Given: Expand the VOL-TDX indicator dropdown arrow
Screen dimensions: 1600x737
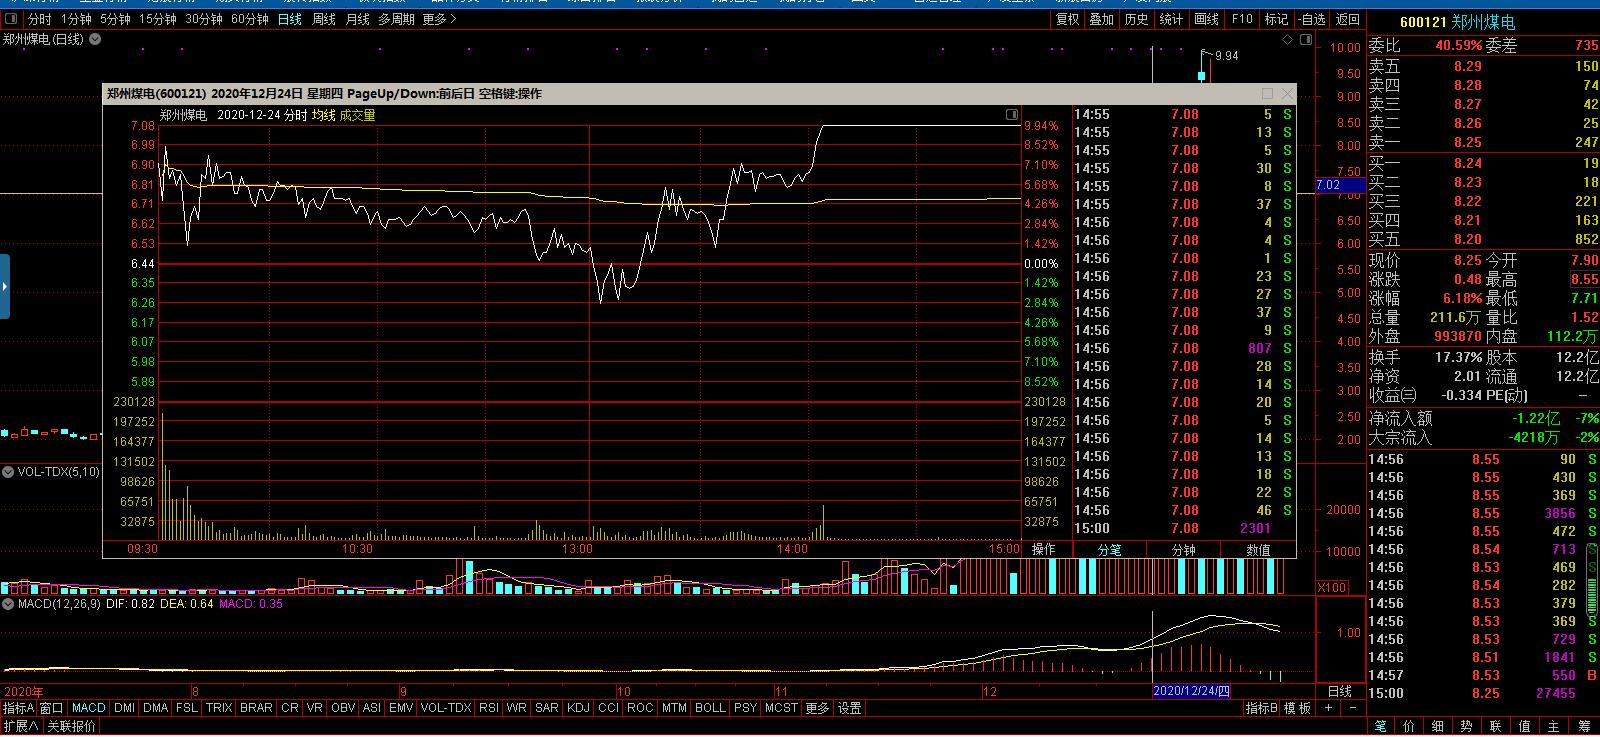Looking at the screenshot, I should coord(8,471).
